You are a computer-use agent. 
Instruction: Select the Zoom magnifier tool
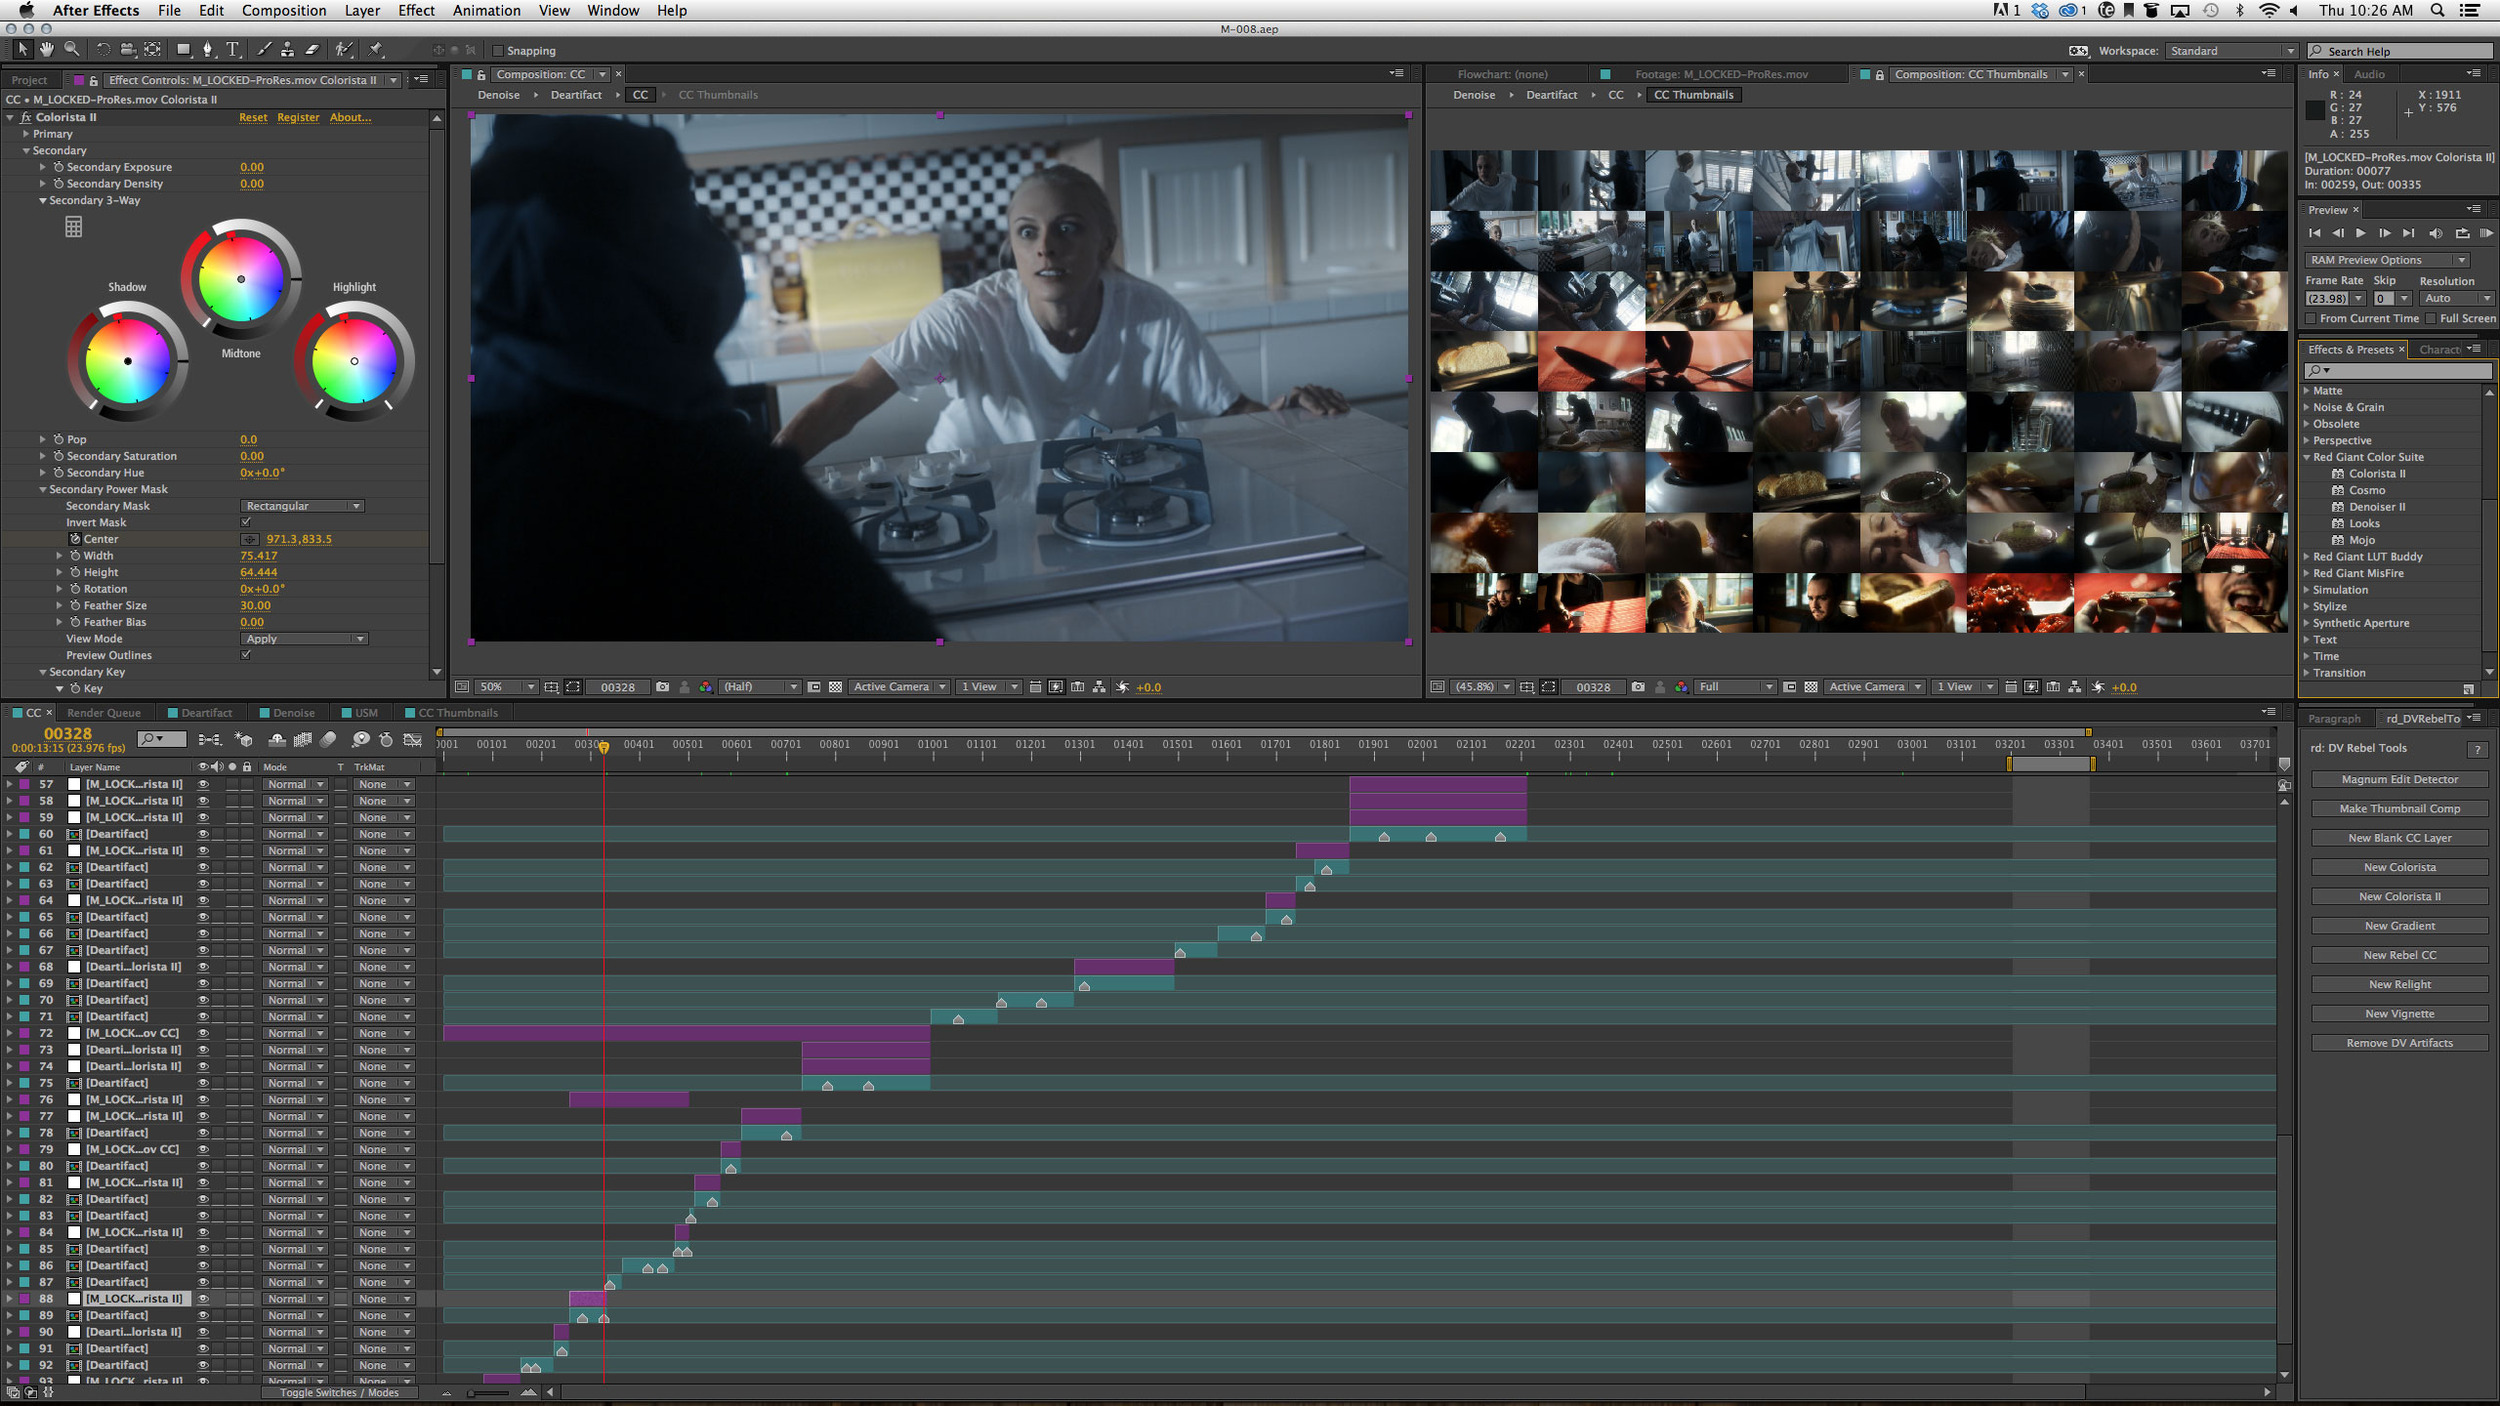click(x=72, y=50)
